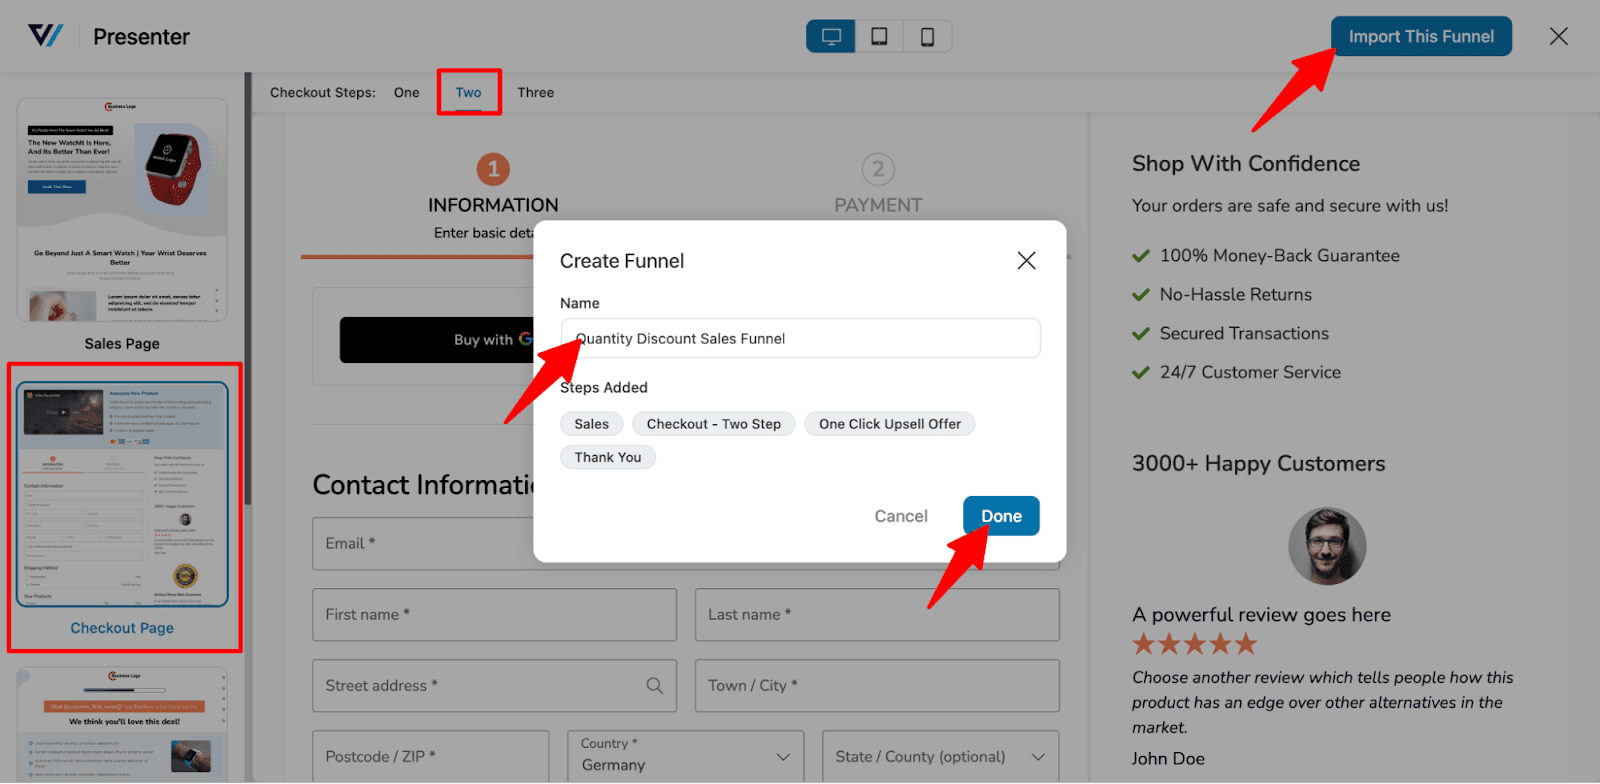Close the Presenter window with X icon
1600x784 pixels.
click(1558, 37)
